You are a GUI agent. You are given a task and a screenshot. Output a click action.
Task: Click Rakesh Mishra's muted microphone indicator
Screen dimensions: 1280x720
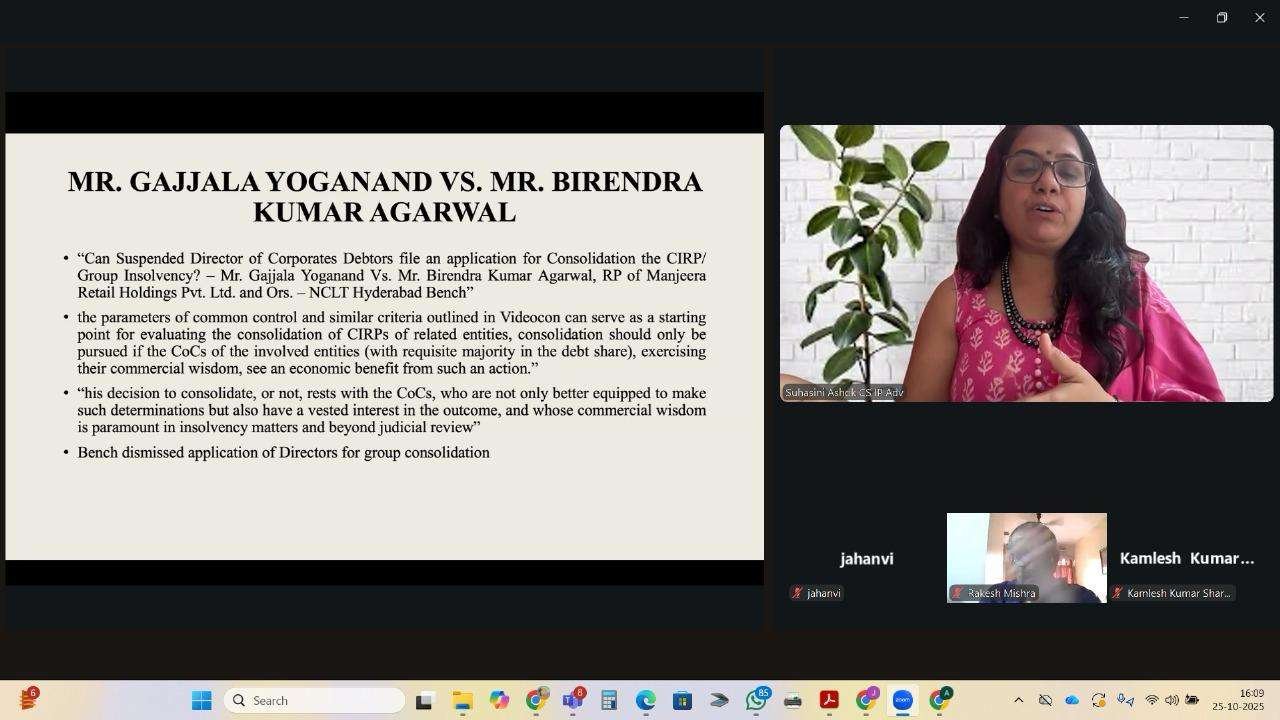tap(957, 593)
